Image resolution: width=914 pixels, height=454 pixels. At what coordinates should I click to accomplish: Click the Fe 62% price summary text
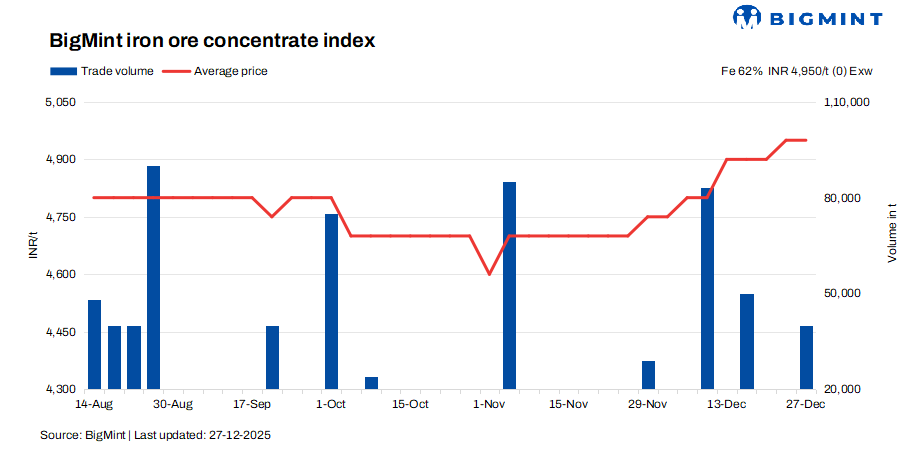(795, 71)
